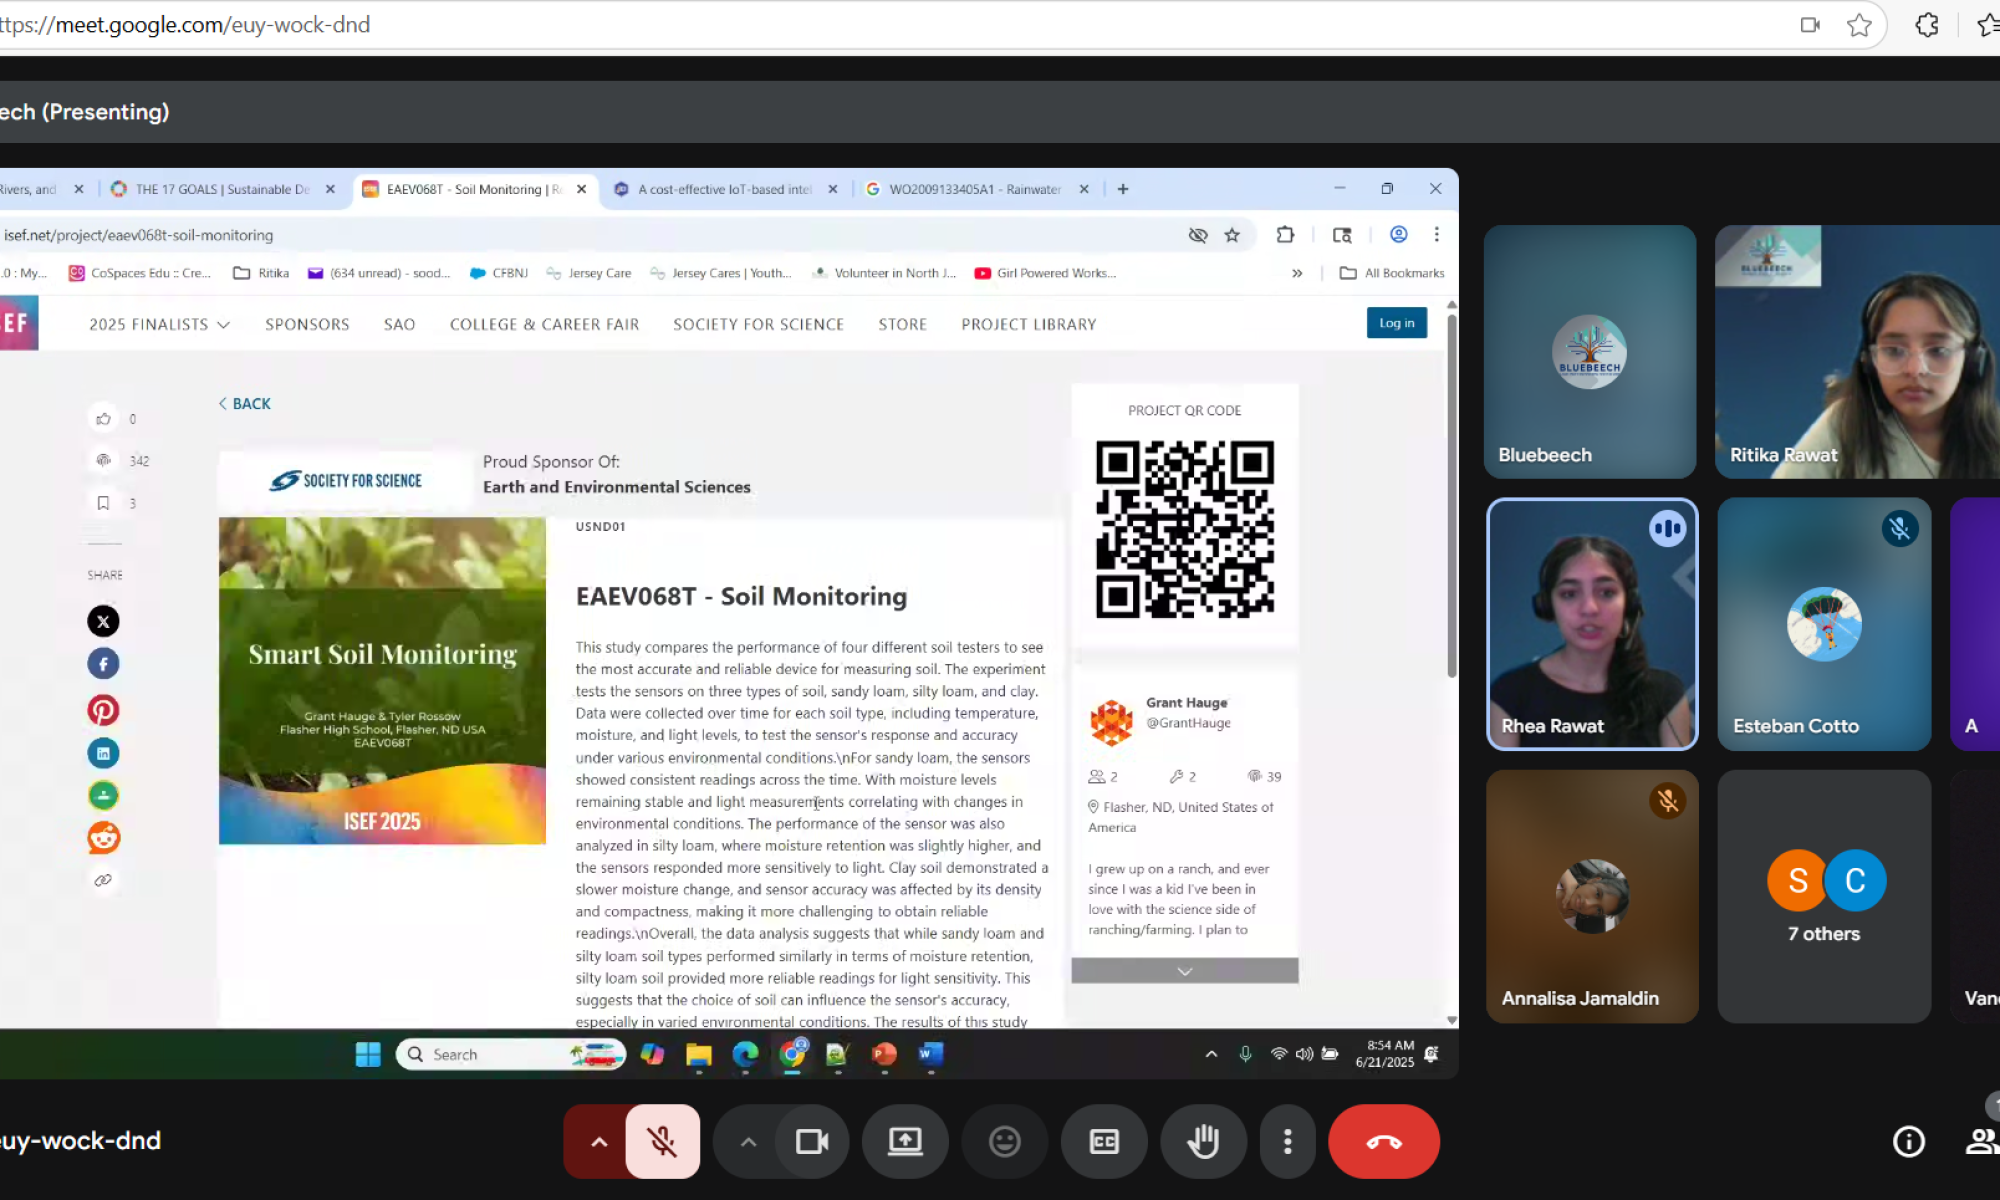
Task: Open the PROJECT LIBRARY menu item
Action: [1029, 324]
